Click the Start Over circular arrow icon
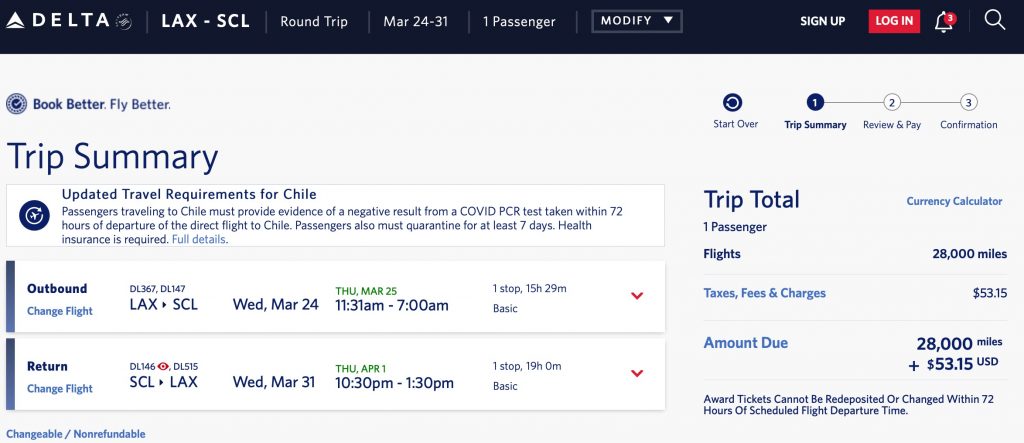 (x=733, y=103)
